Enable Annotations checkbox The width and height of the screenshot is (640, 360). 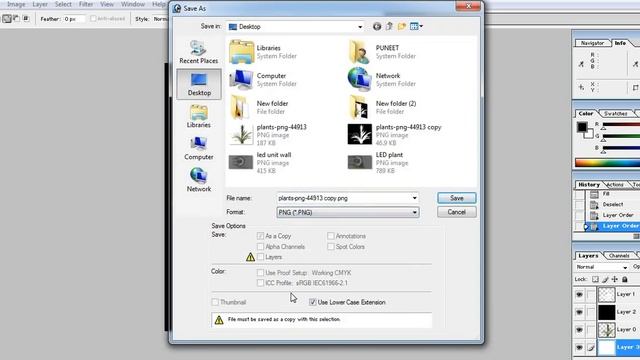pyautogui.click(x=331, y=236)
